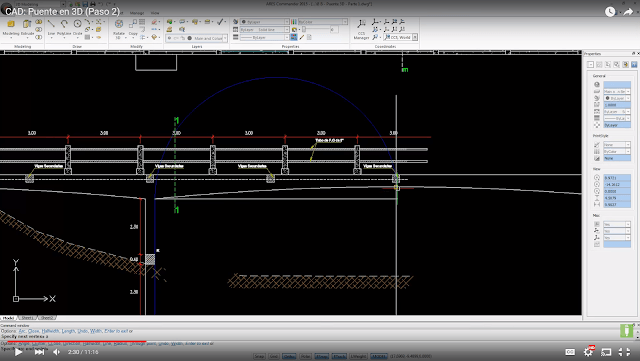This screenshot has height=361, width=640.
Task: Click the green command window indicator icon
Action: (x=626, y=330)
